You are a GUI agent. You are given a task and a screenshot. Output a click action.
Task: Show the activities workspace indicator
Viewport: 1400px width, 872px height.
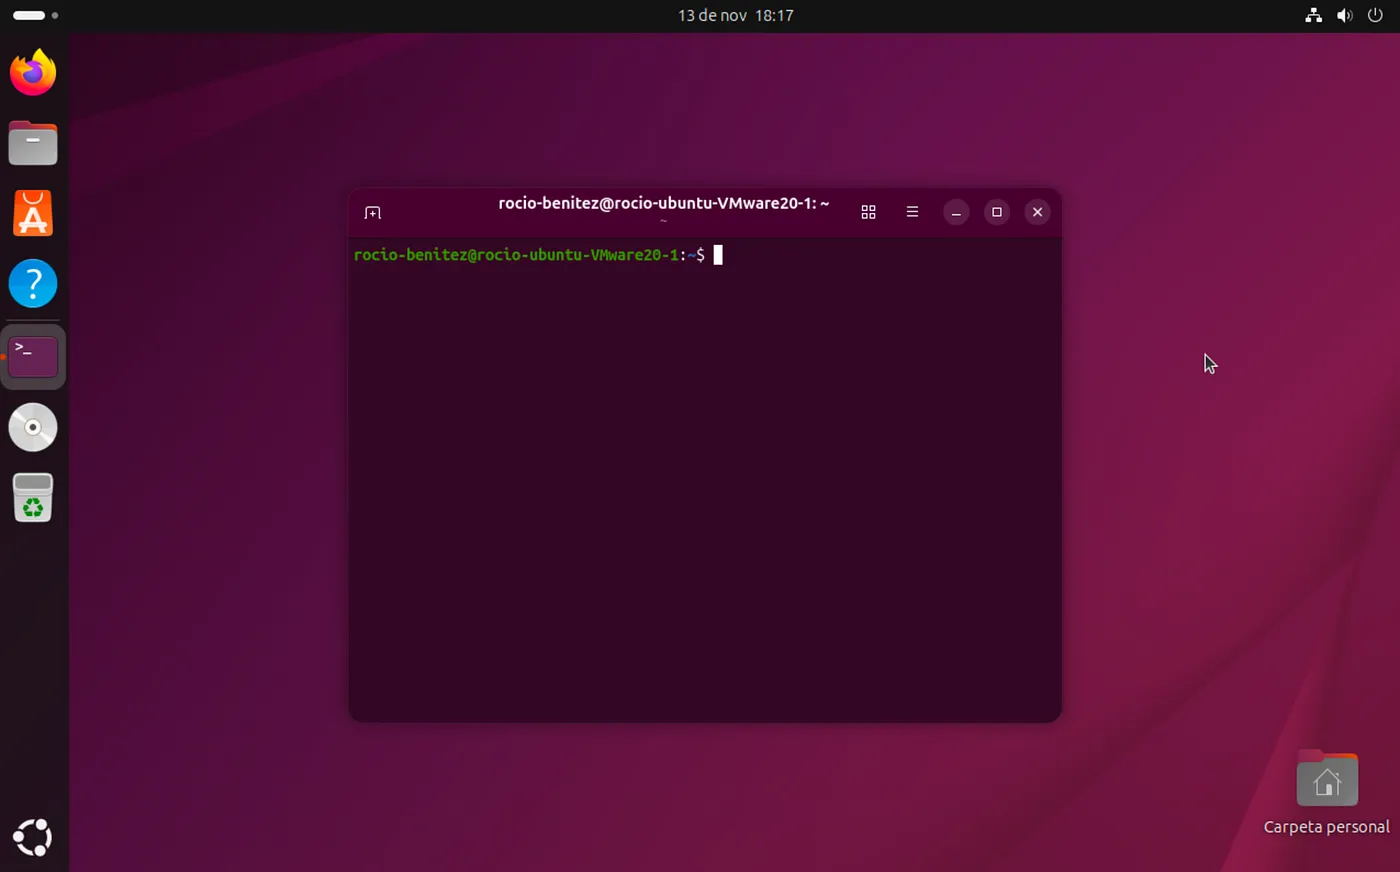pos(30,15)
